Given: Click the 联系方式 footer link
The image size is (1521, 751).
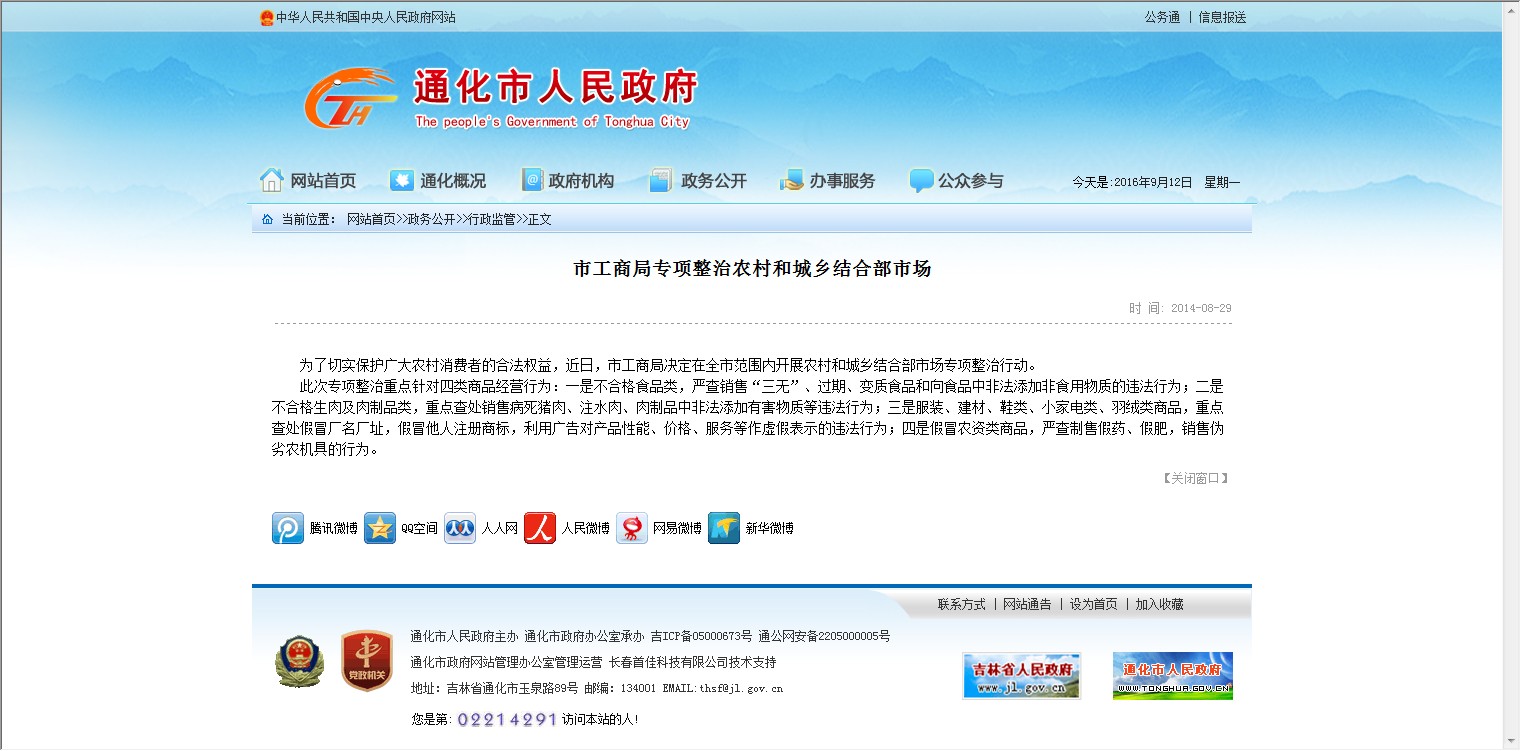Looking at the screenshot, I should pyautogui.click(x=961, y=604).
